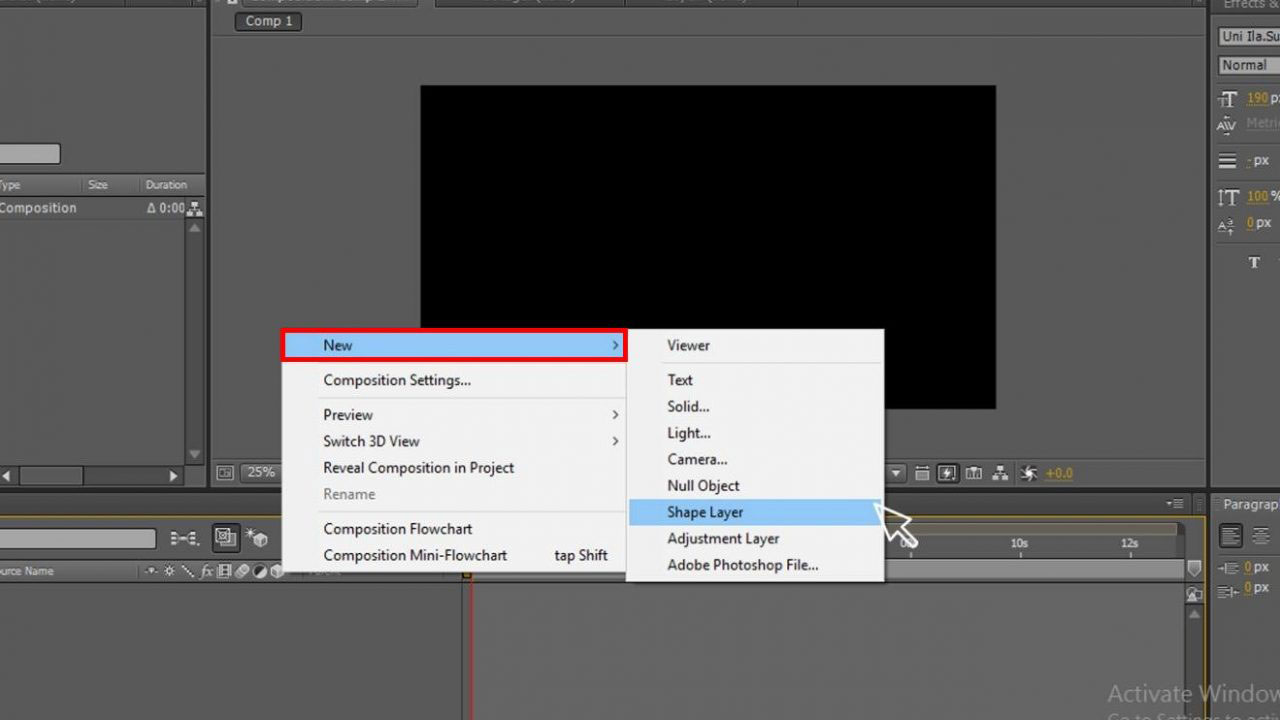Click the Activate Windows text
The image size is (1280, 720).
[x=1192, y=693]
